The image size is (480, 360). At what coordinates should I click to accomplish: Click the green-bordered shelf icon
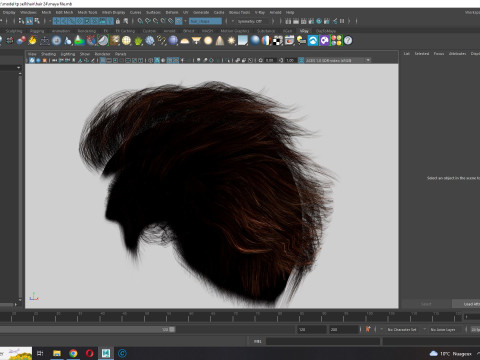tap(103, 41)
